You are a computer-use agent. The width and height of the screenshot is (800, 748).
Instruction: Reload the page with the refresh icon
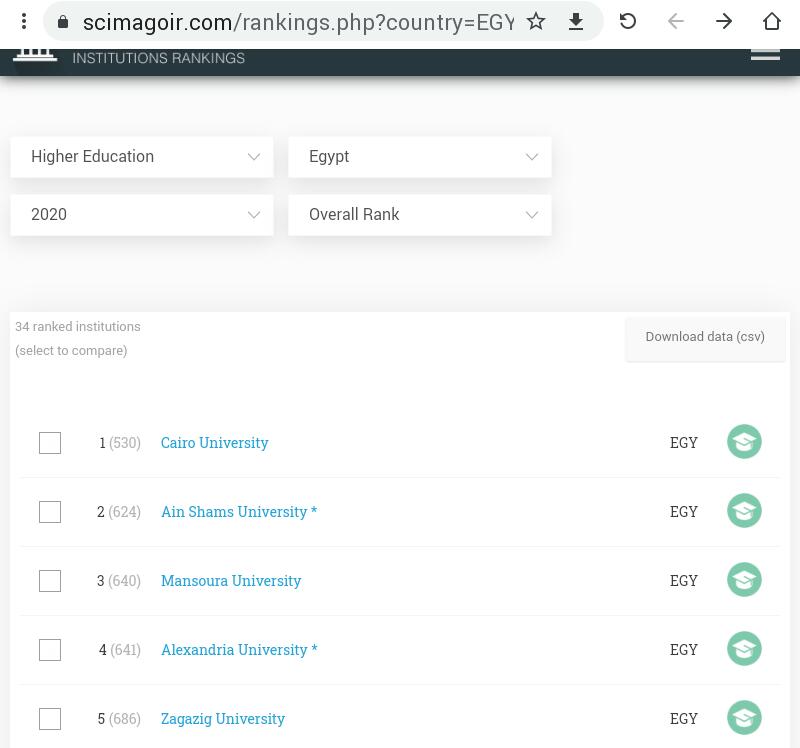(x=628, y=21)
